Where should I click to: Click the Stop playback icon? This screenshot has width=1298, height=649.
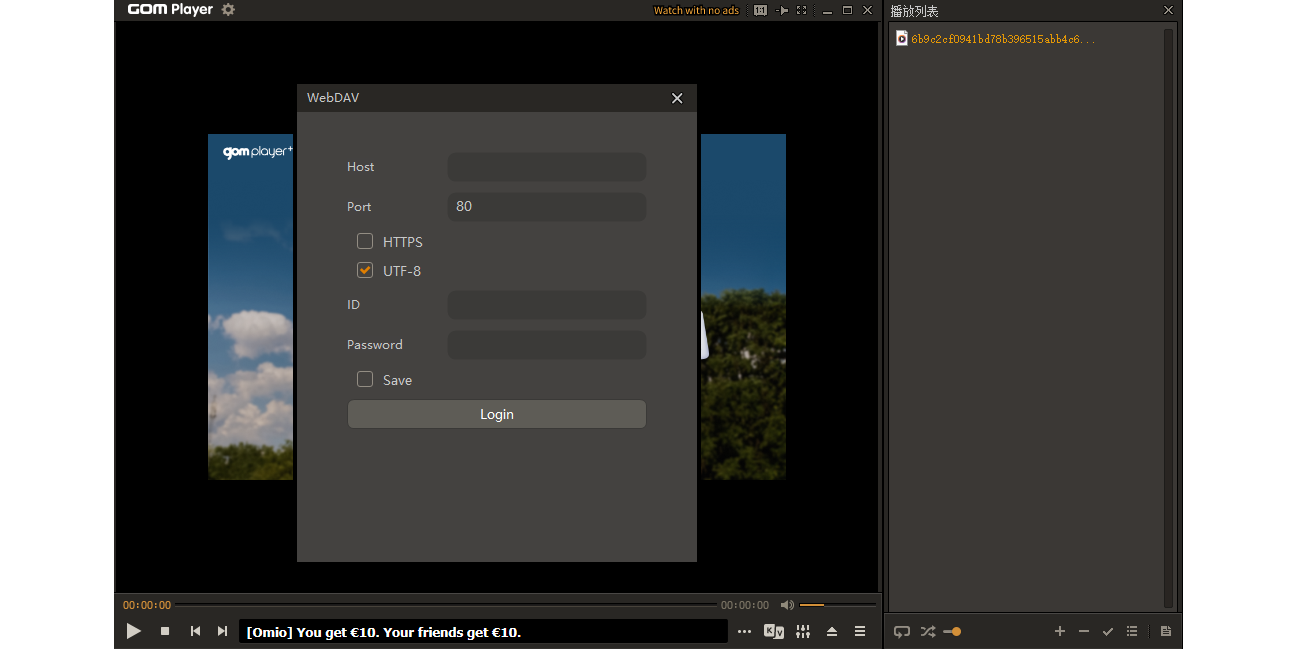pos(165,631)
